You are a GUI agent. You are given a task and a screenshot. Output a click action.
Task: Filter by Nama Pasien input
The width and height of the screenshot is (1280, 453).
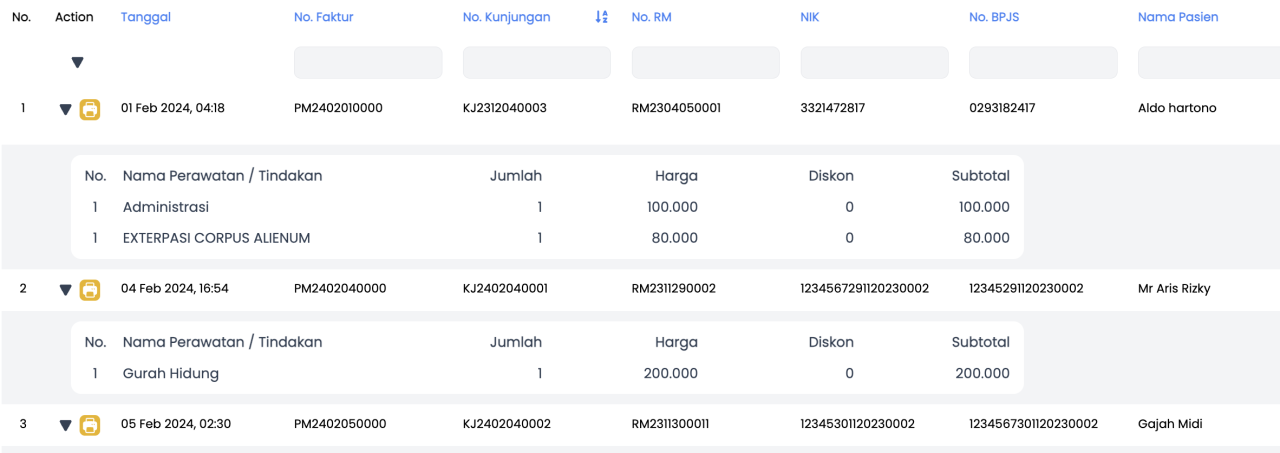click(x=1209, y=62)
